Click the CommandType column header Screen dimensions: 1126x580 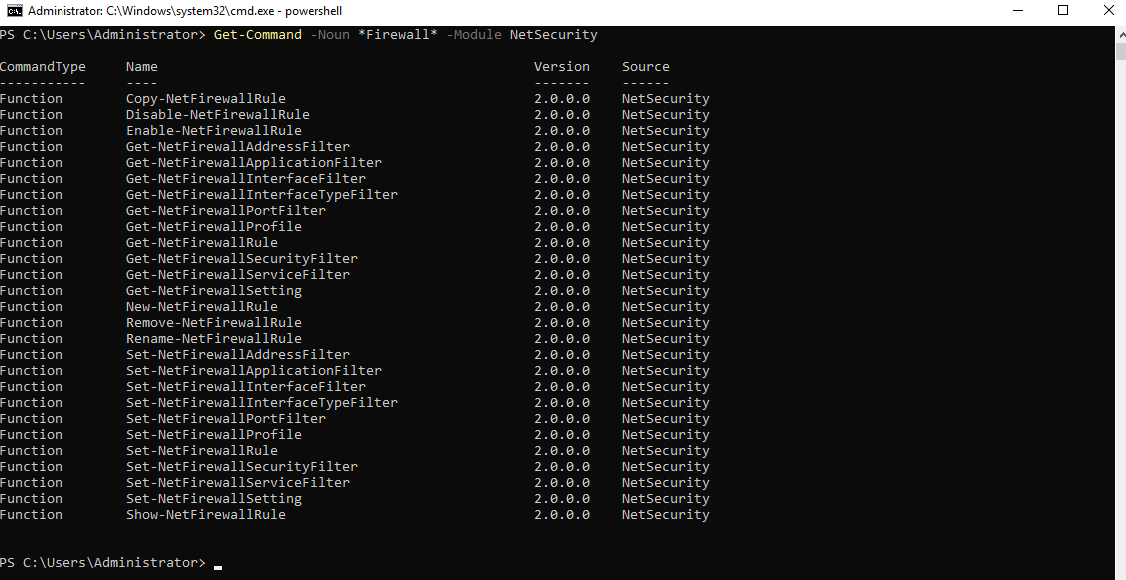[43, 67]
